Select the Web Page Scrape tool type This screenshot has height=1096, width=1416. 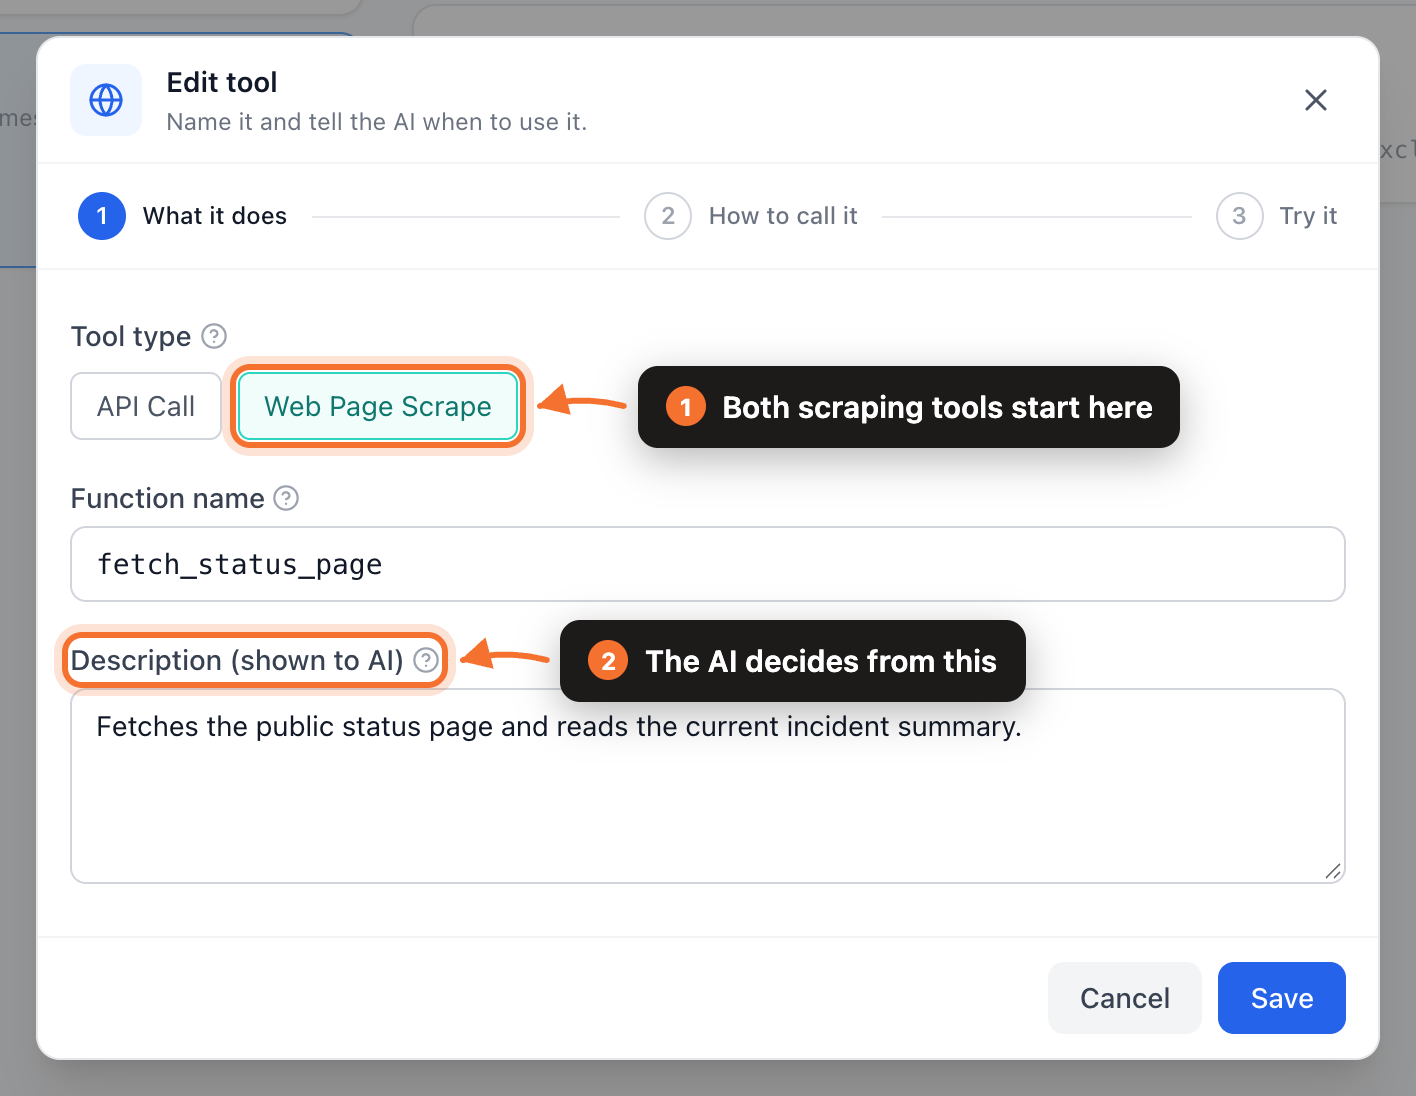pyautogui.click(x=378, y=406)
